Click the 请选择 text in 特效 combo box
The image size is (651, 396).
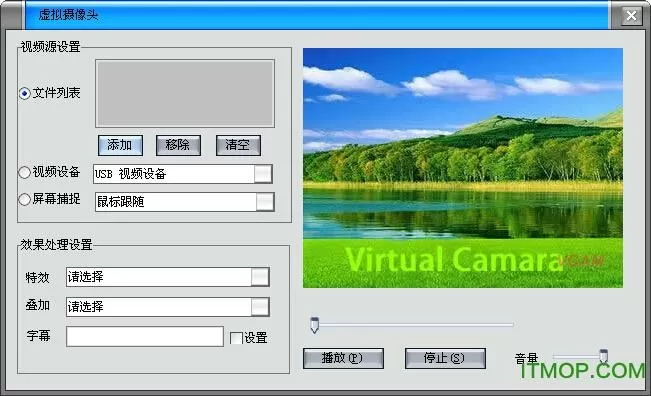pos(86,277)
